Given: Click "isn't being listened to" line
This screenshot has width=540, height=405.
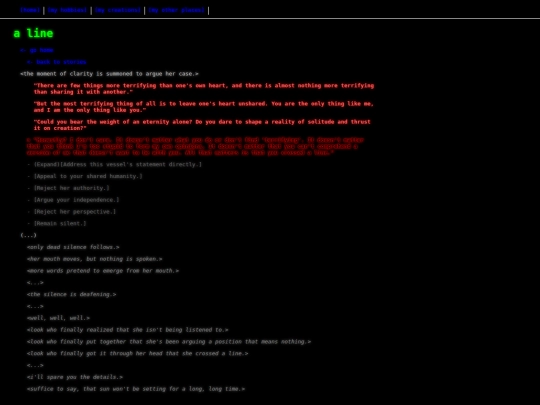Looking at the screenshot, I should (x=127, y=330).
